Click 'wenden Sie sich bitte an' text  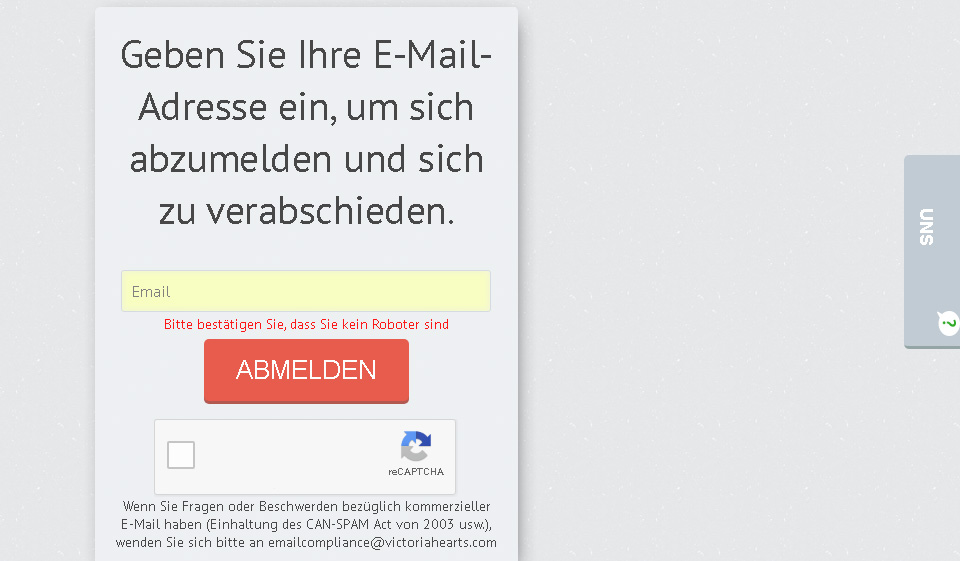tap(190, 542)
